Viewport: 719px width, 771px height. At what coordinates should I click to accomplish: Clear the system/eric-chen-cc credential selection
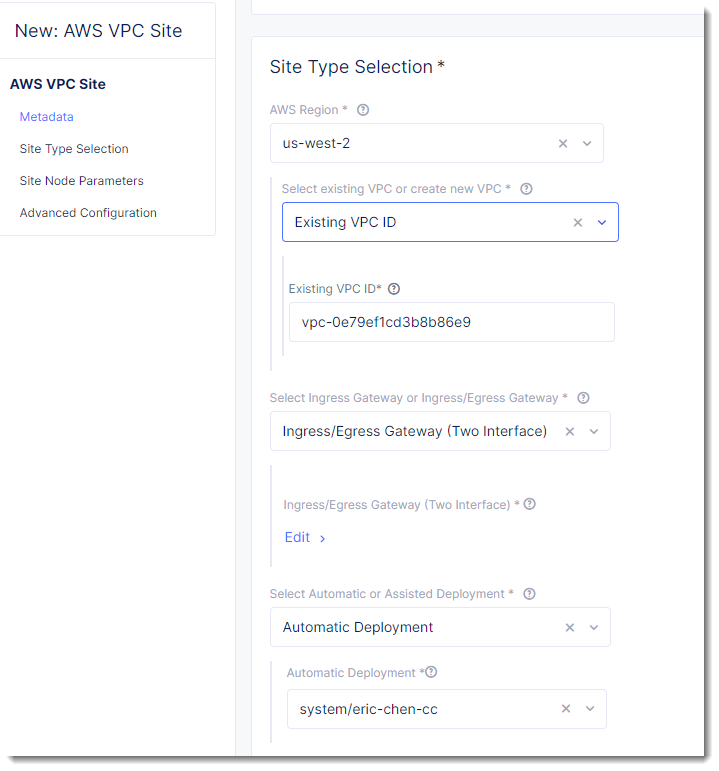pyautogui.click(x=566, y=709)
